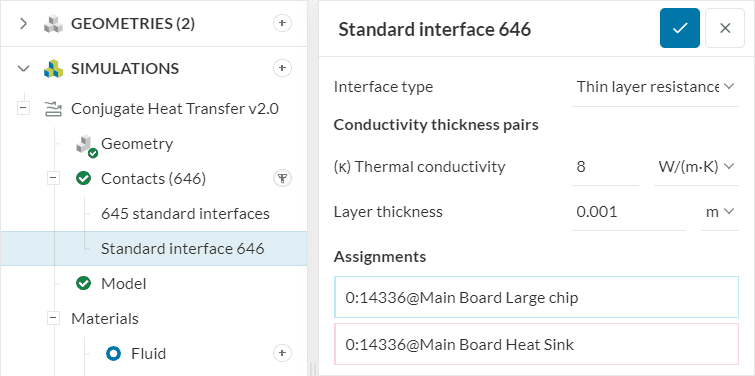Click the Geometries cubes icon
Image resolution: width=755 pixels, height=376 pixels.
tap(53, 24)
